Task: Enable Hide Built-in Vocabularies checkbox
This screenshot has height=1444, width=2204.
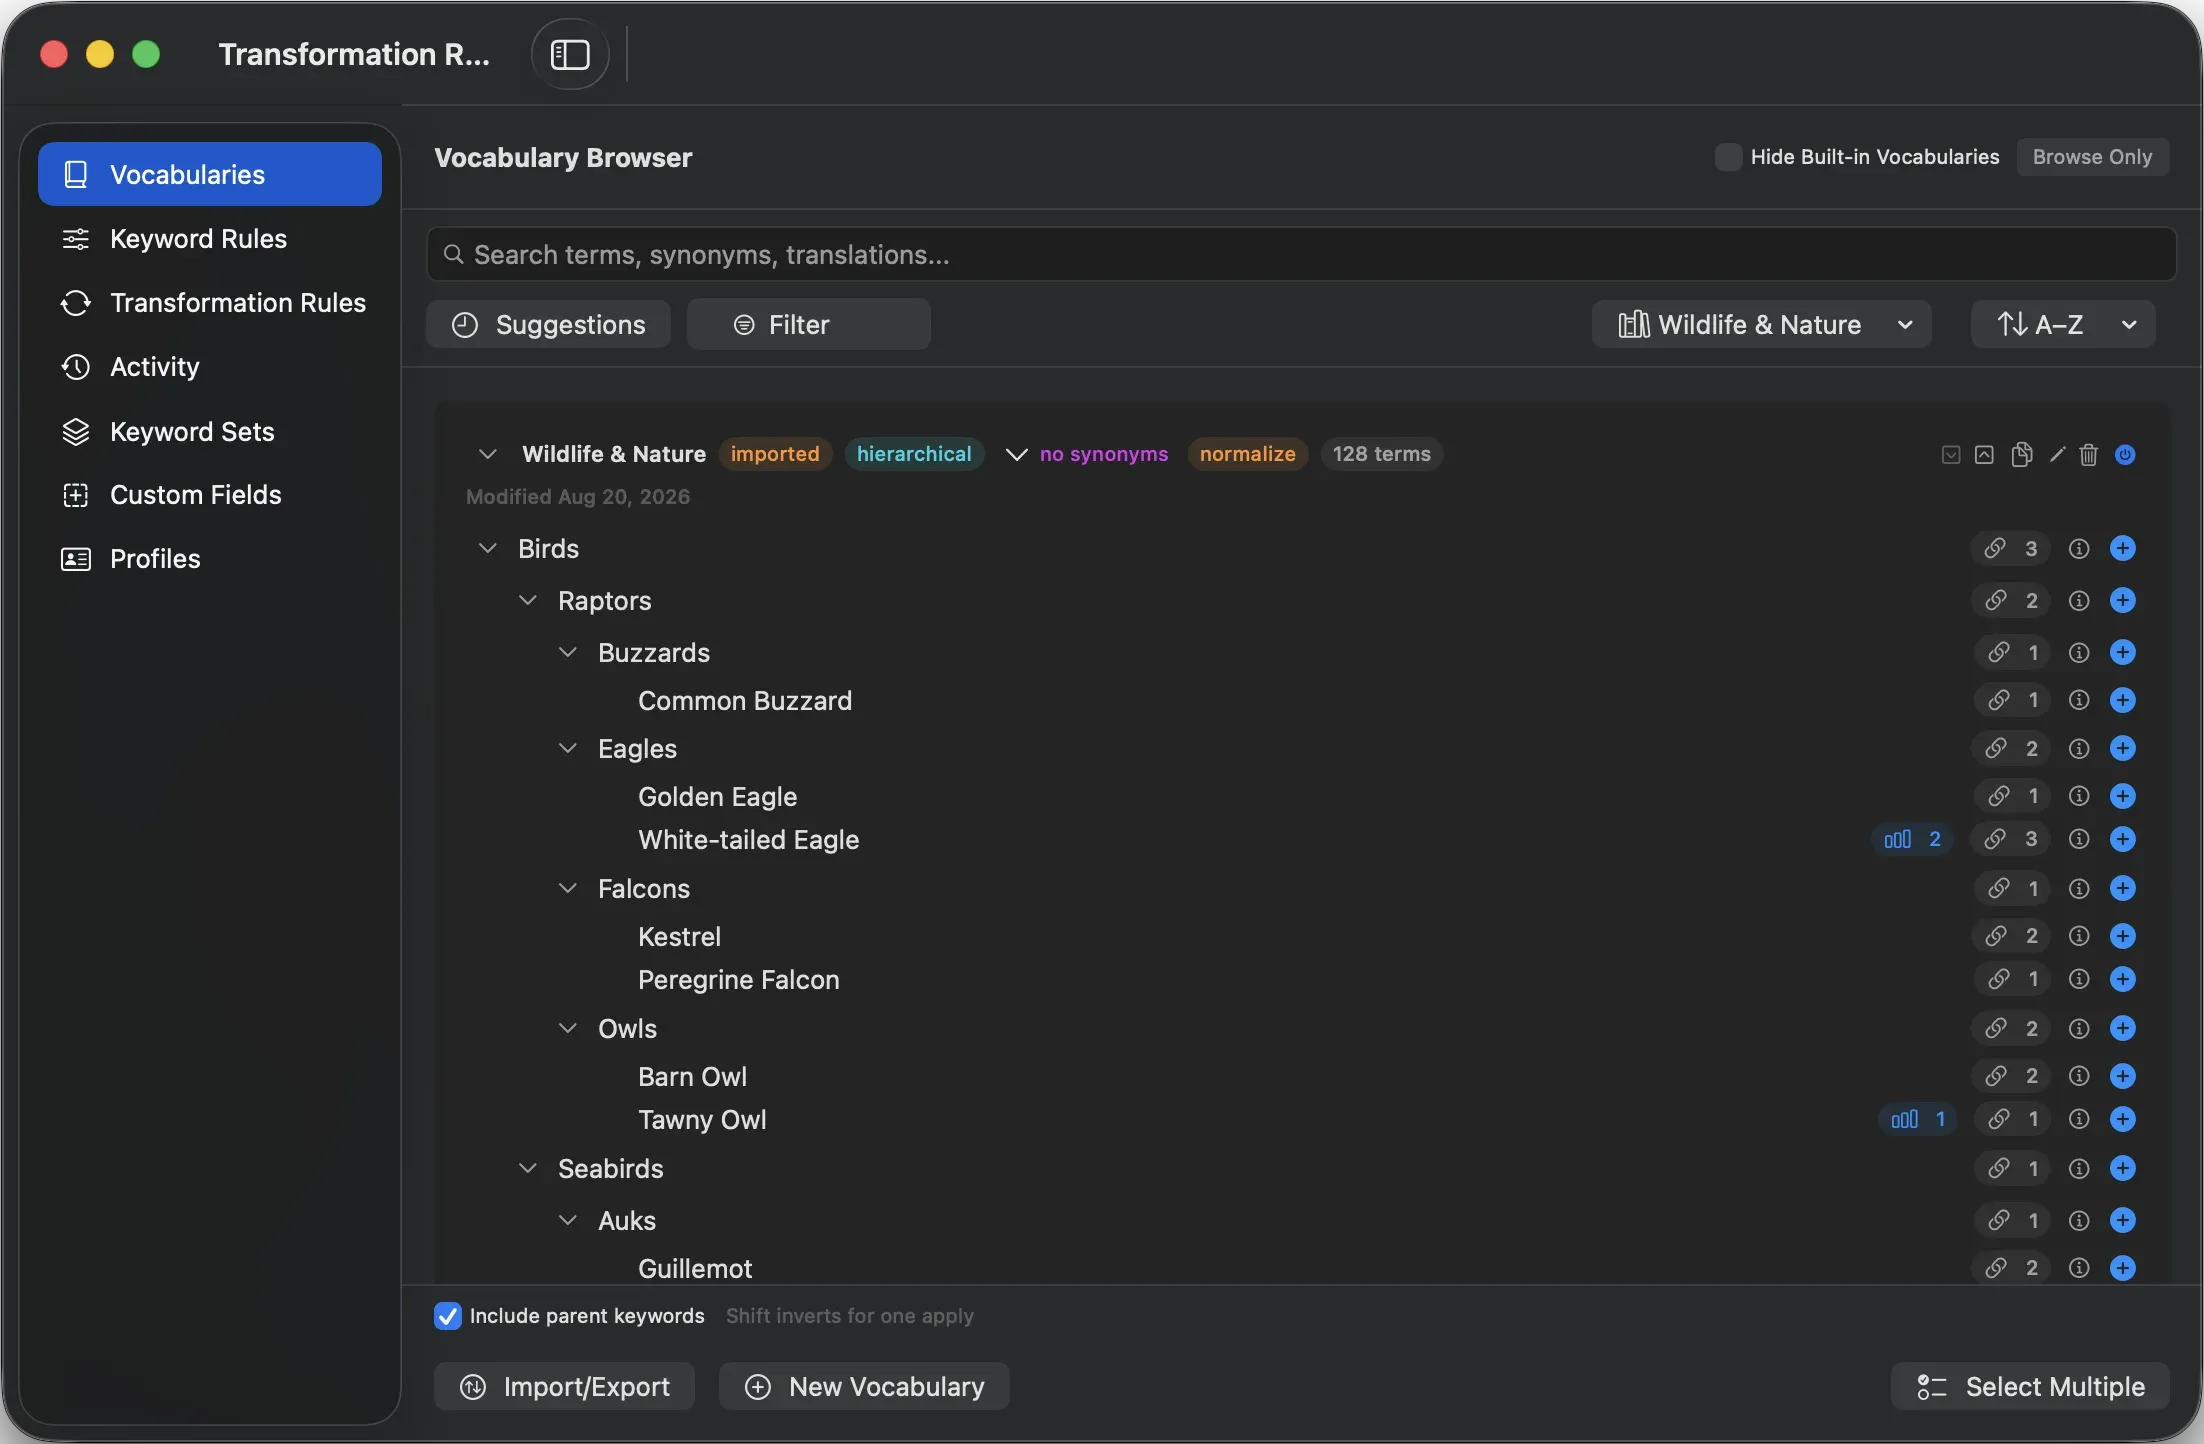Action: [1728, 157]
